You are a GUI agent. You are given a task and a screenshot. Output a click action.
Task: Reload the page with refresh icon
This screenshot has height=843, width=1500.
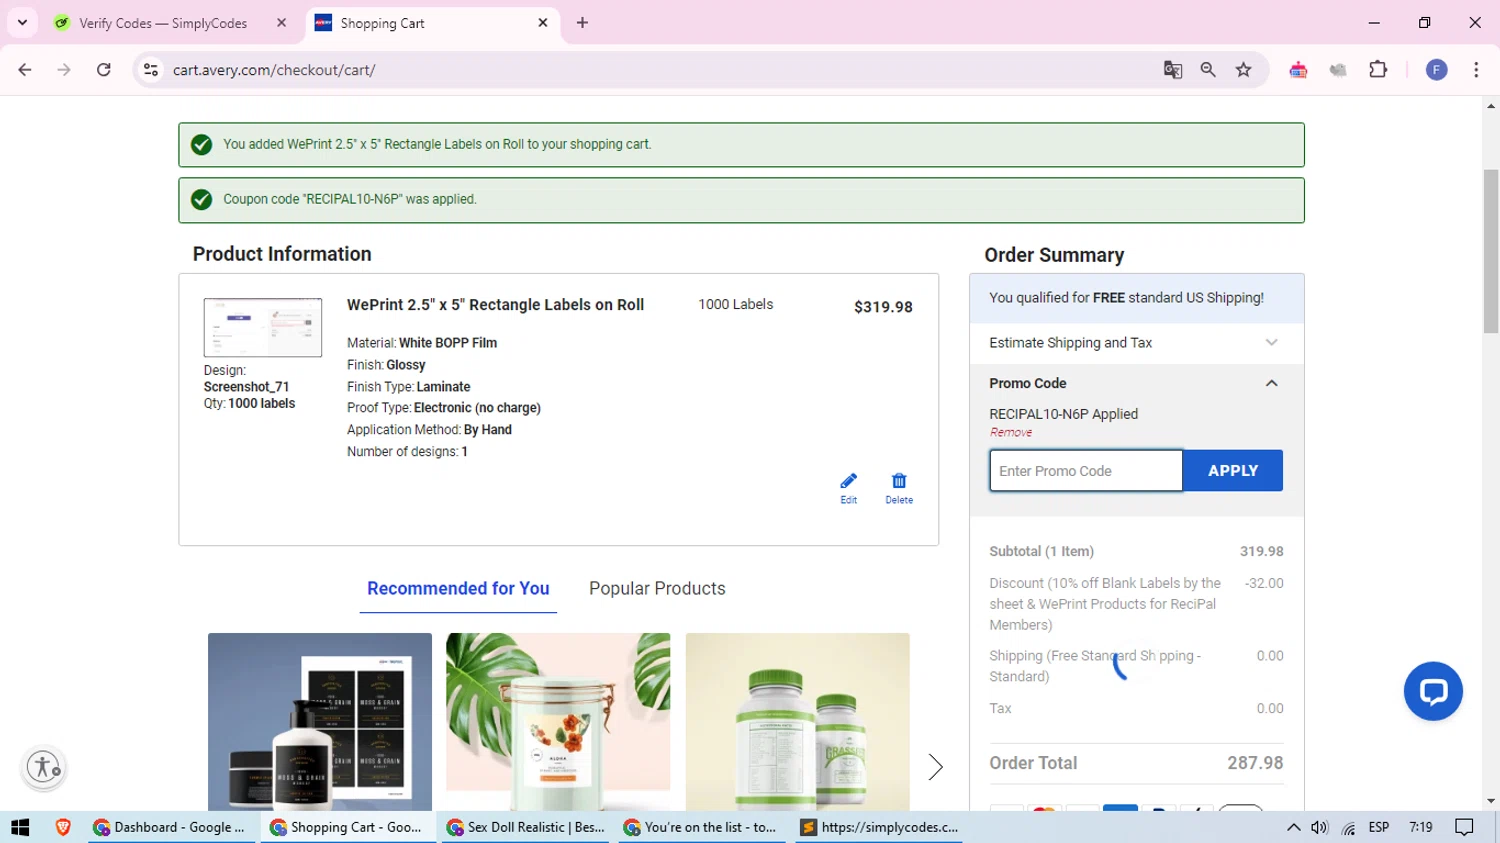point(104,70)
